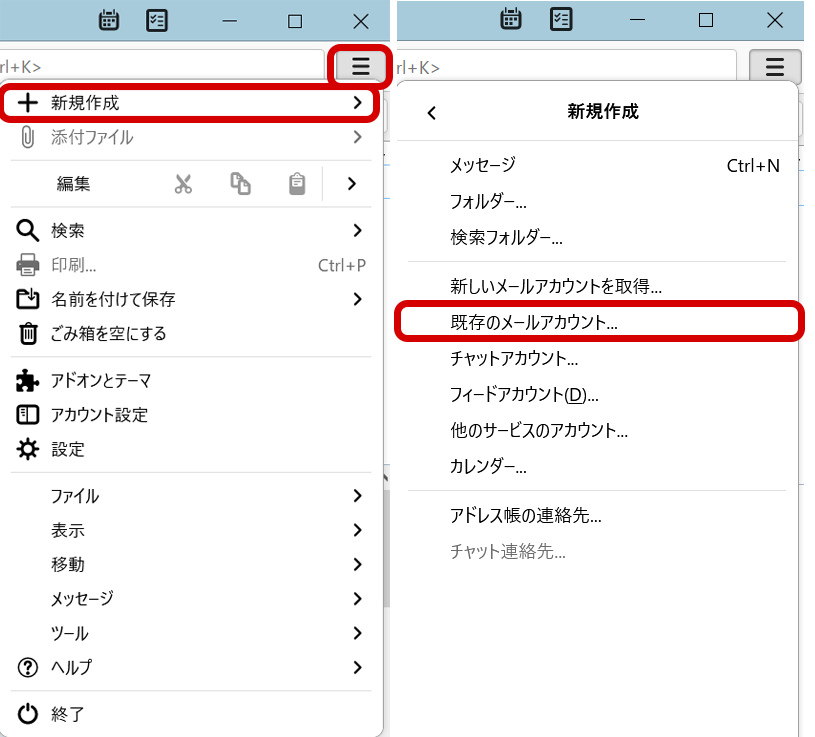Click the Cut scissors icon in the 編集 row
The image size is (815, 737).
pyautogui.click(x=183, y=184)
